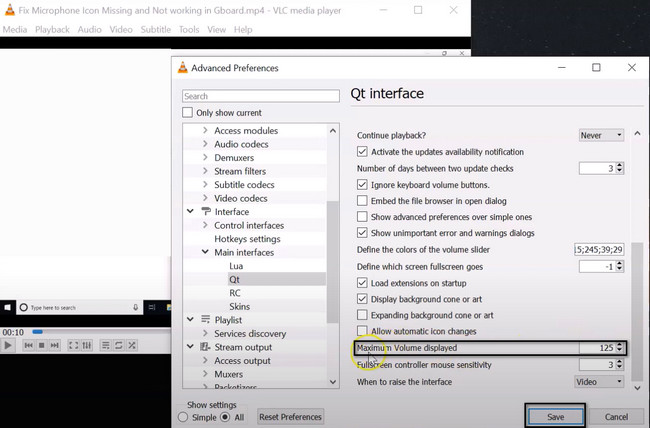Viewport: 650px width, 428px height.
Task: Collapse the Stream output tree node
Action: click(190, 346)
